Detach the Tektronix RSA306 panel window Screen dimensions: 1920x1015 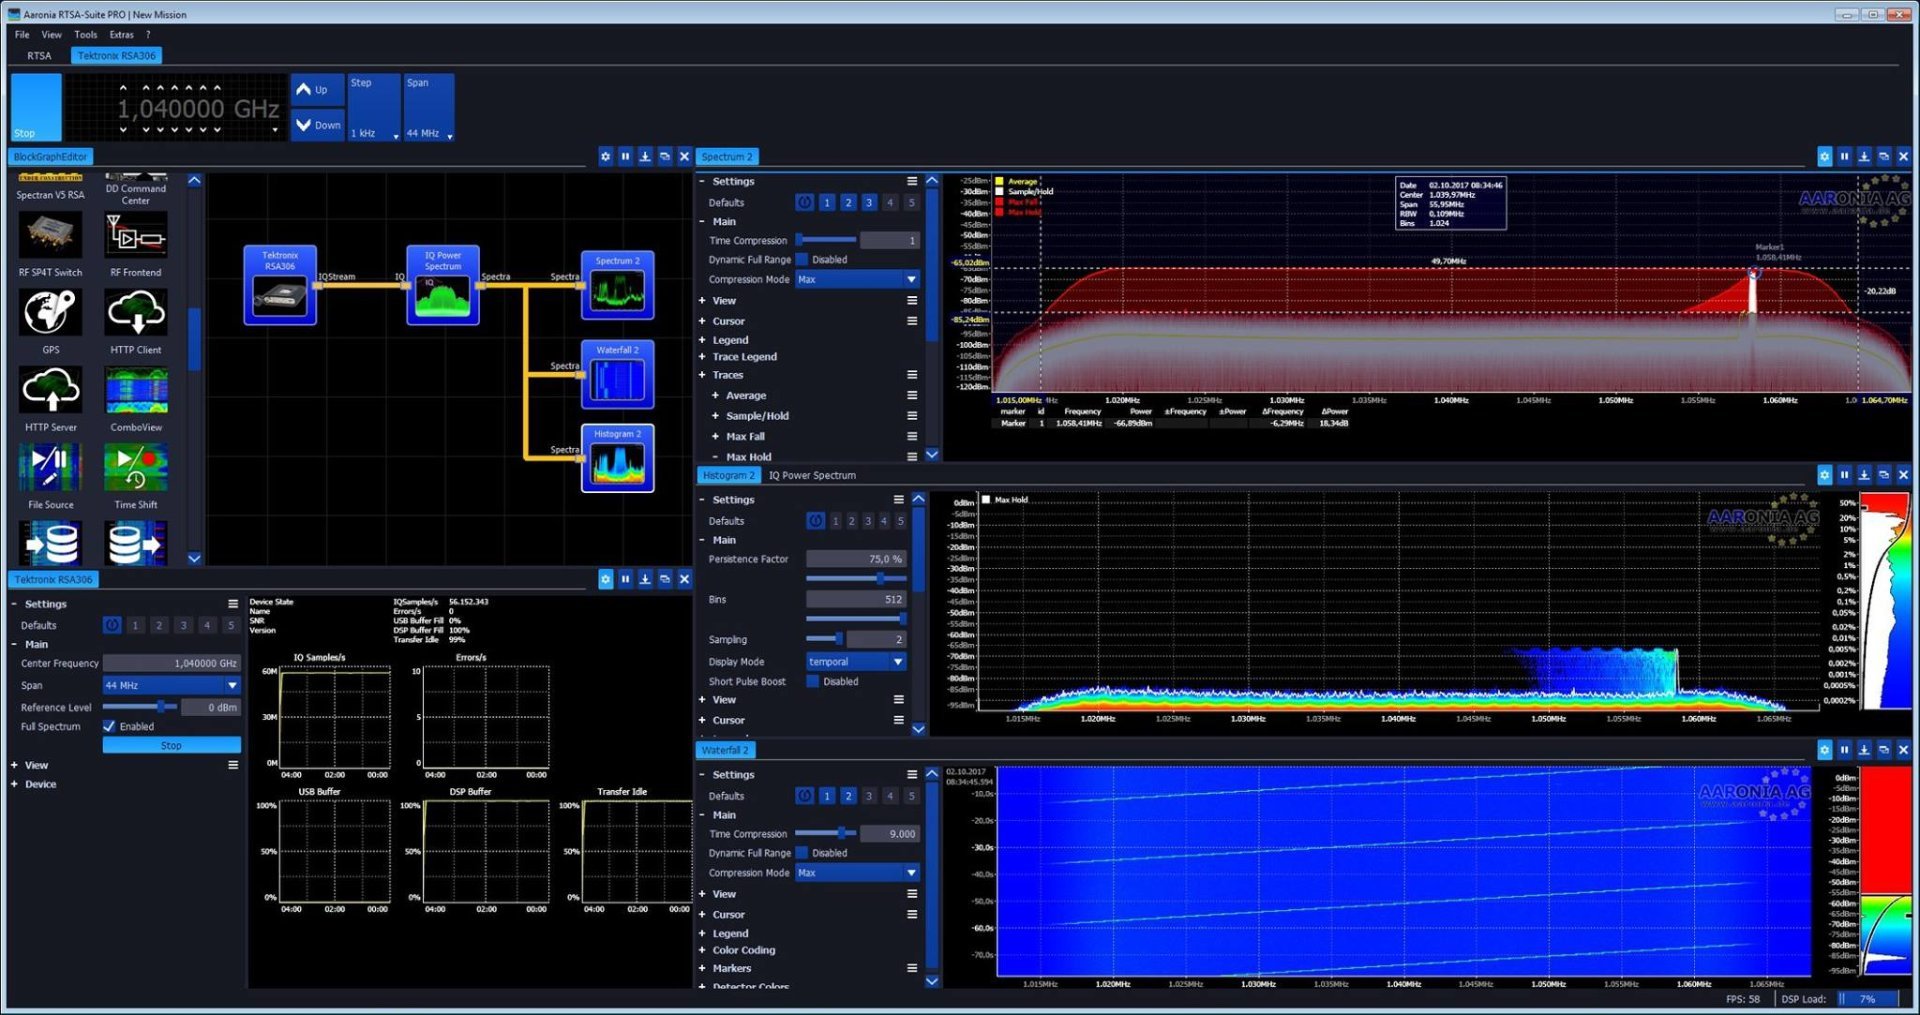[665, 579]
